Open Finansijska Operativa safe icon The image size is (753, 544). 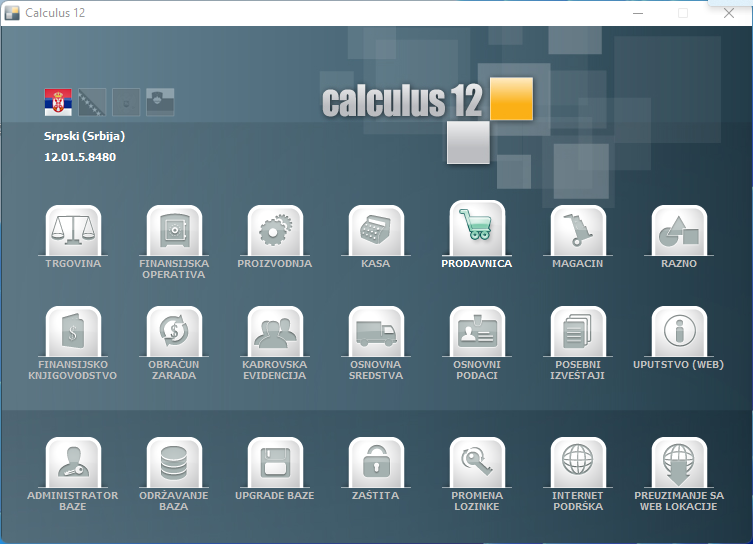[174, 230]
